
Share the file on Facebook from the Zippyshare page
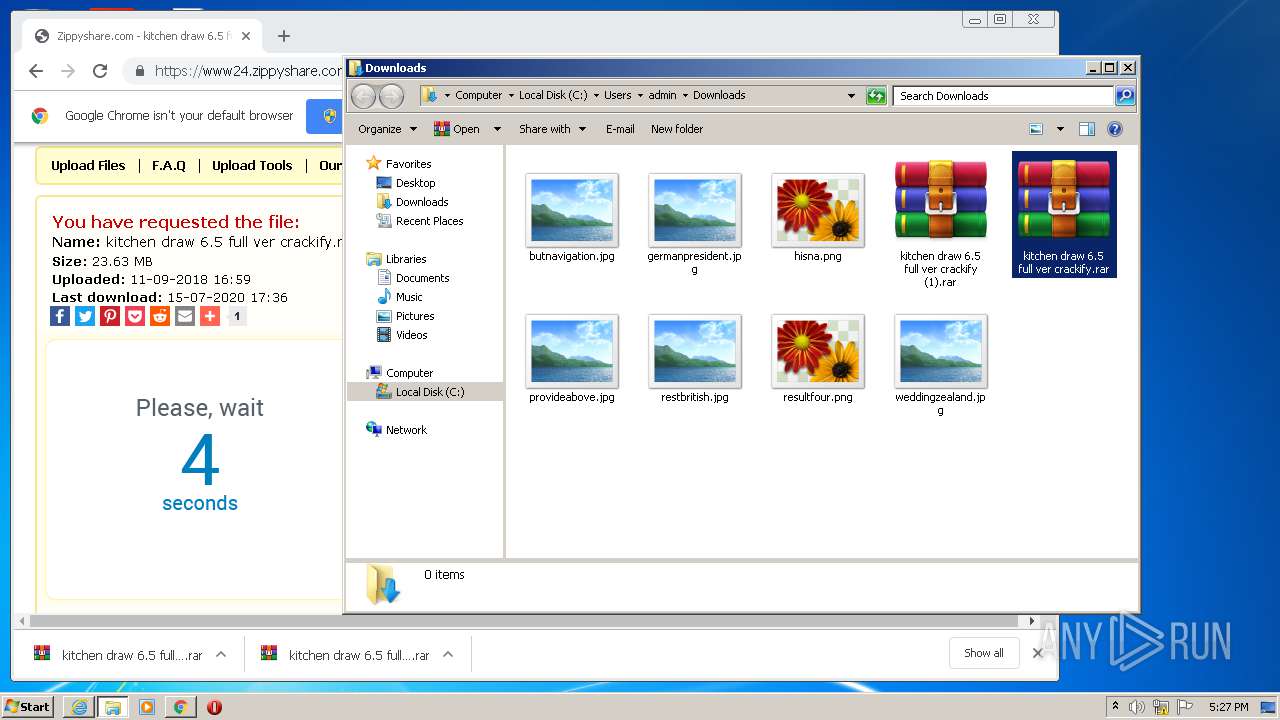coord(60,316)
